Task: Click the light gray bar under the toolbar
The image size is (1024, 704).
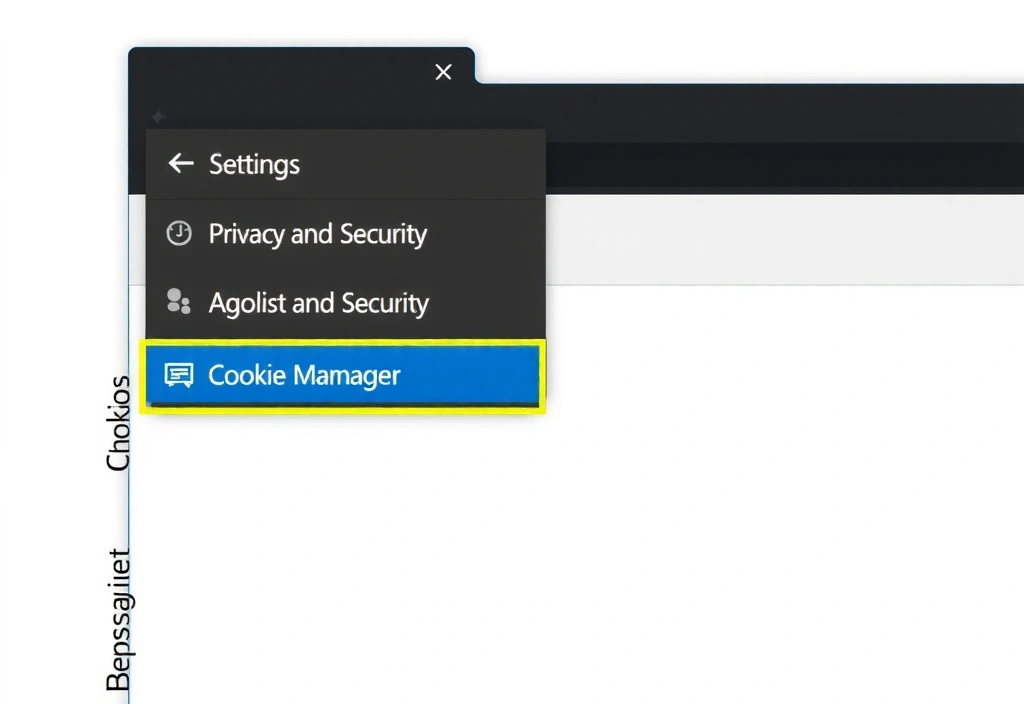Action: tap(780, 240)
